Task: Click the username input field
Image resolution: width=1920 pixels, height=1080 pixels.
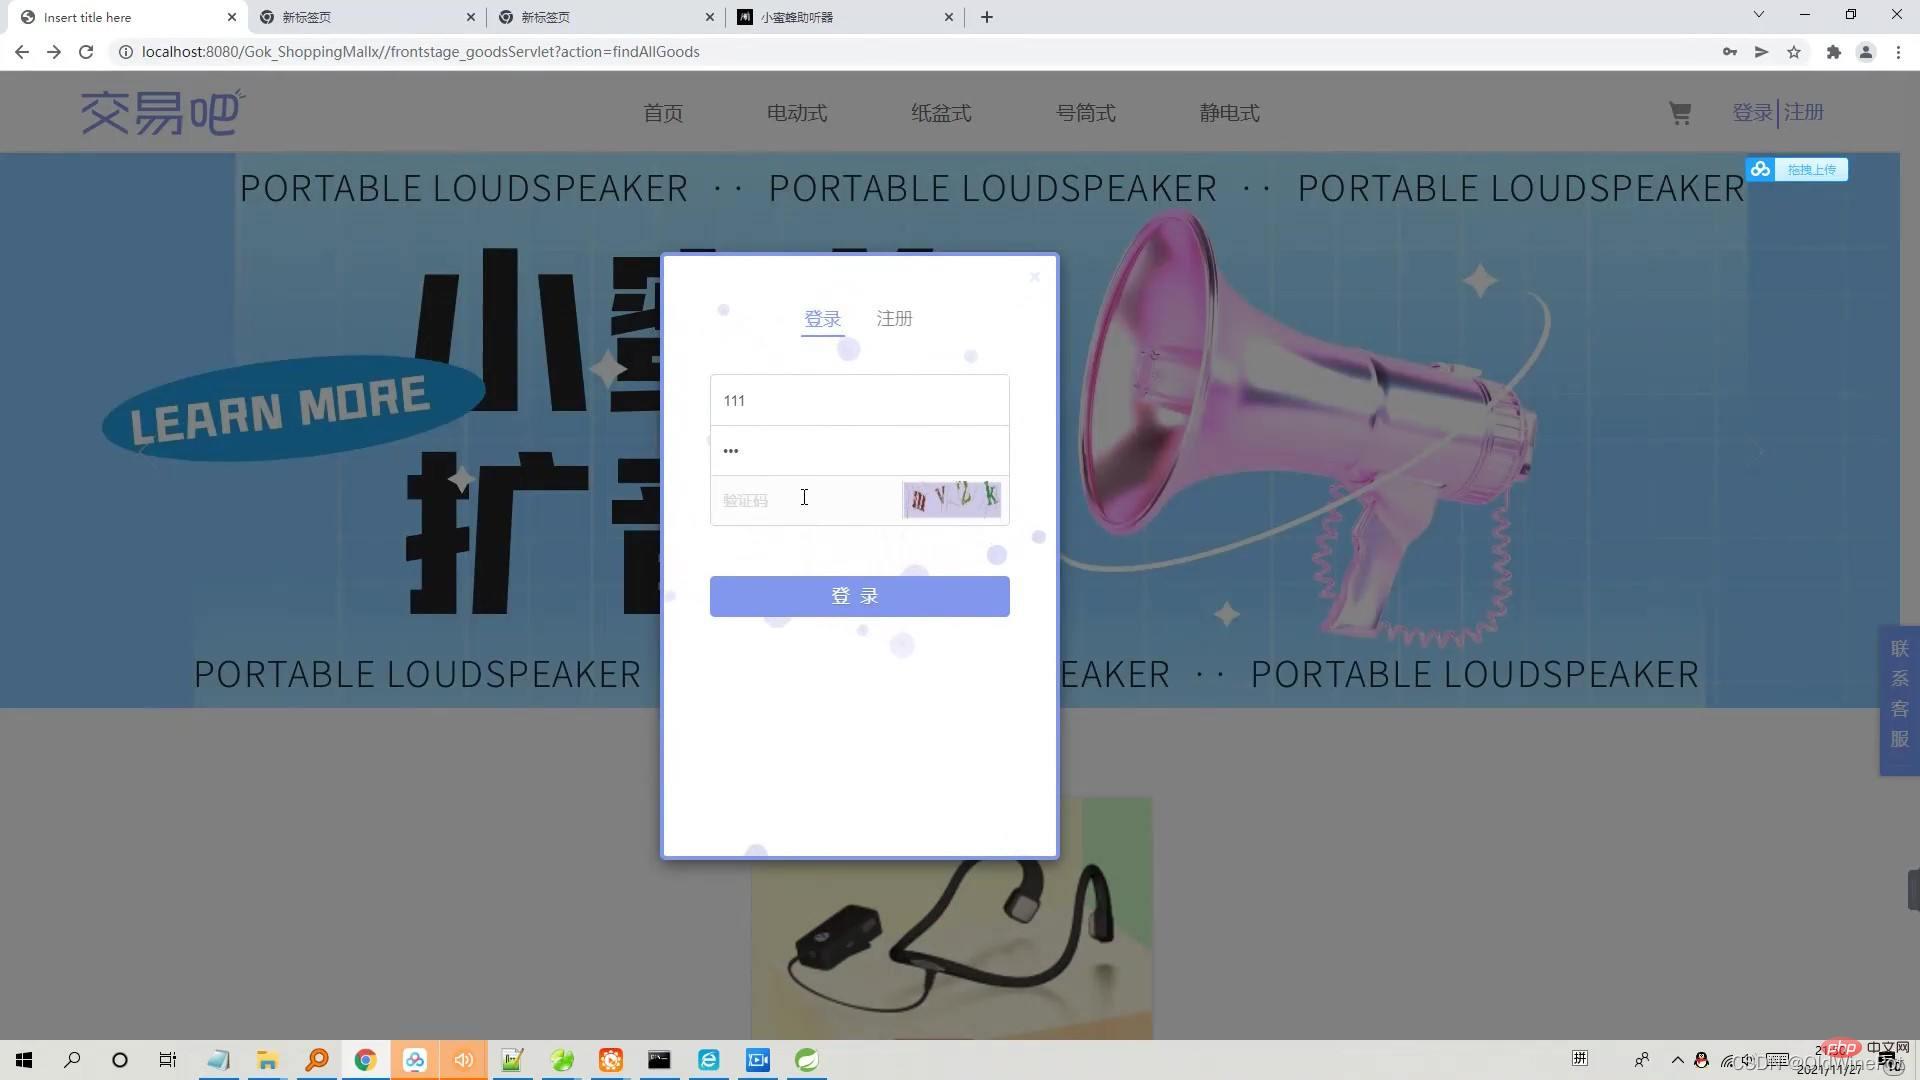Action: (860, 400)
